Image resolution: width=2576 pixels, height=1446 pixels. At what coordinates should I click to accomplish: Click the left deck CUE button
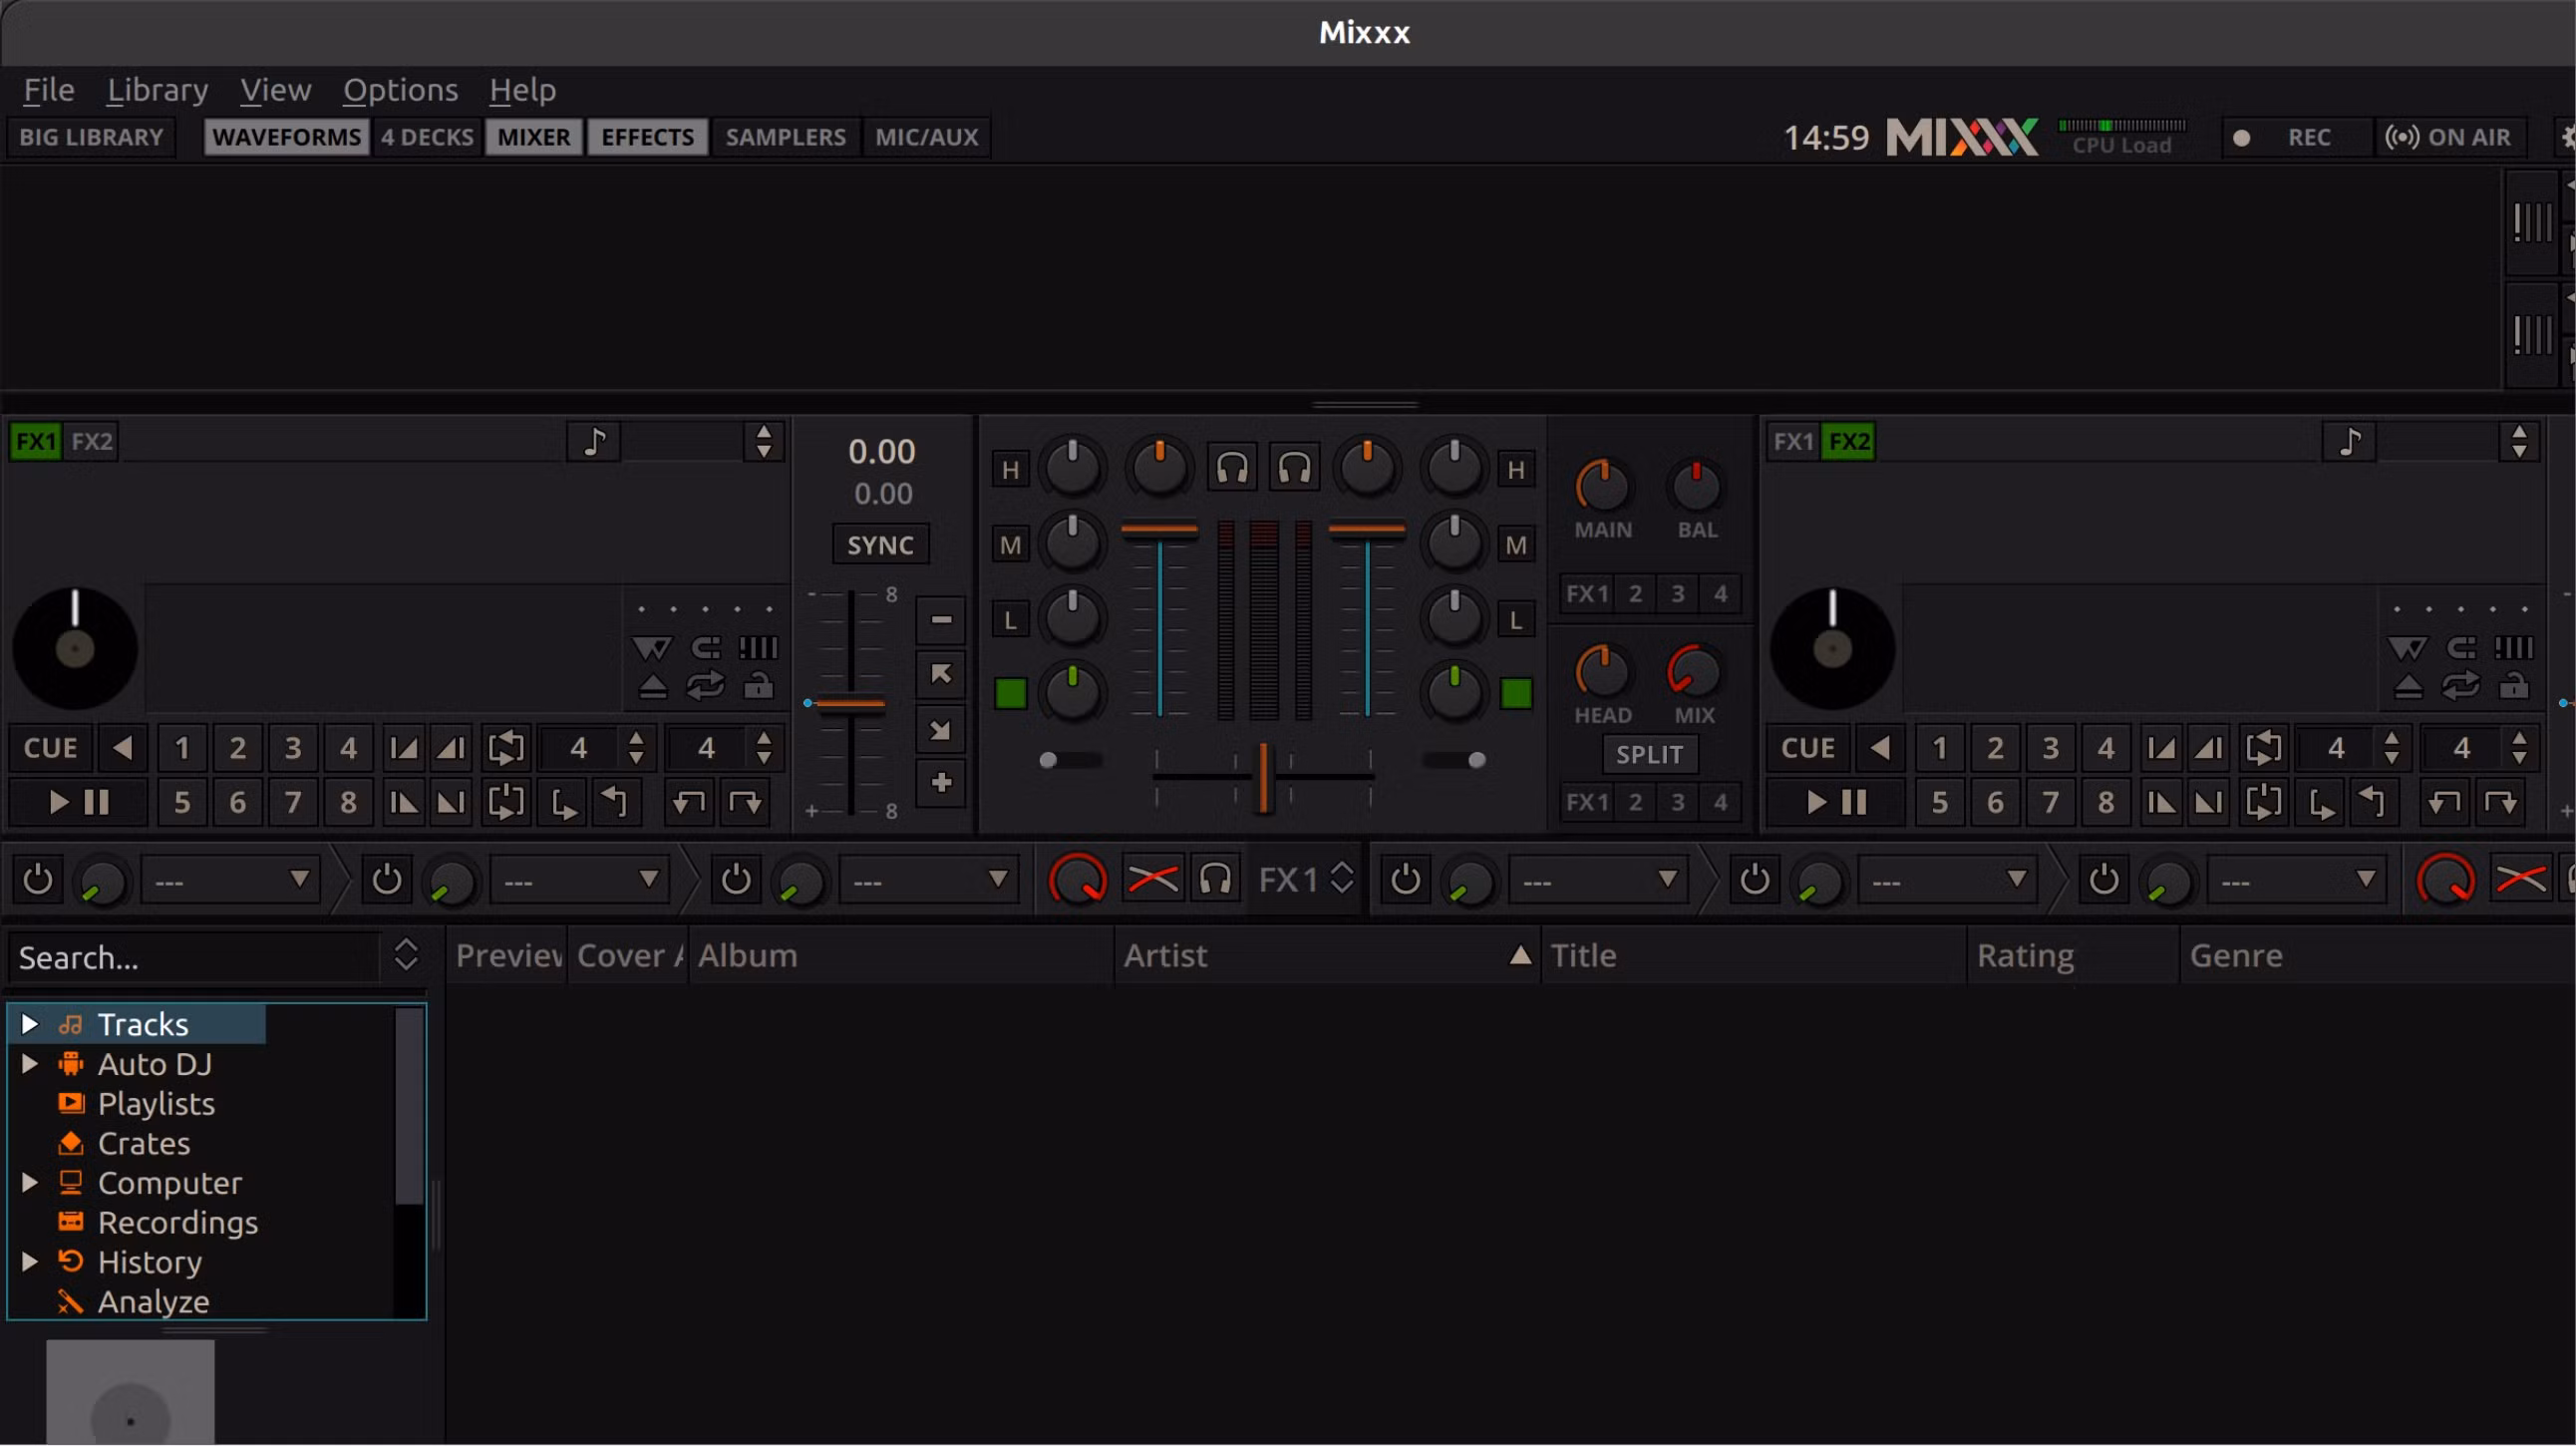click(x=50, y=748)
